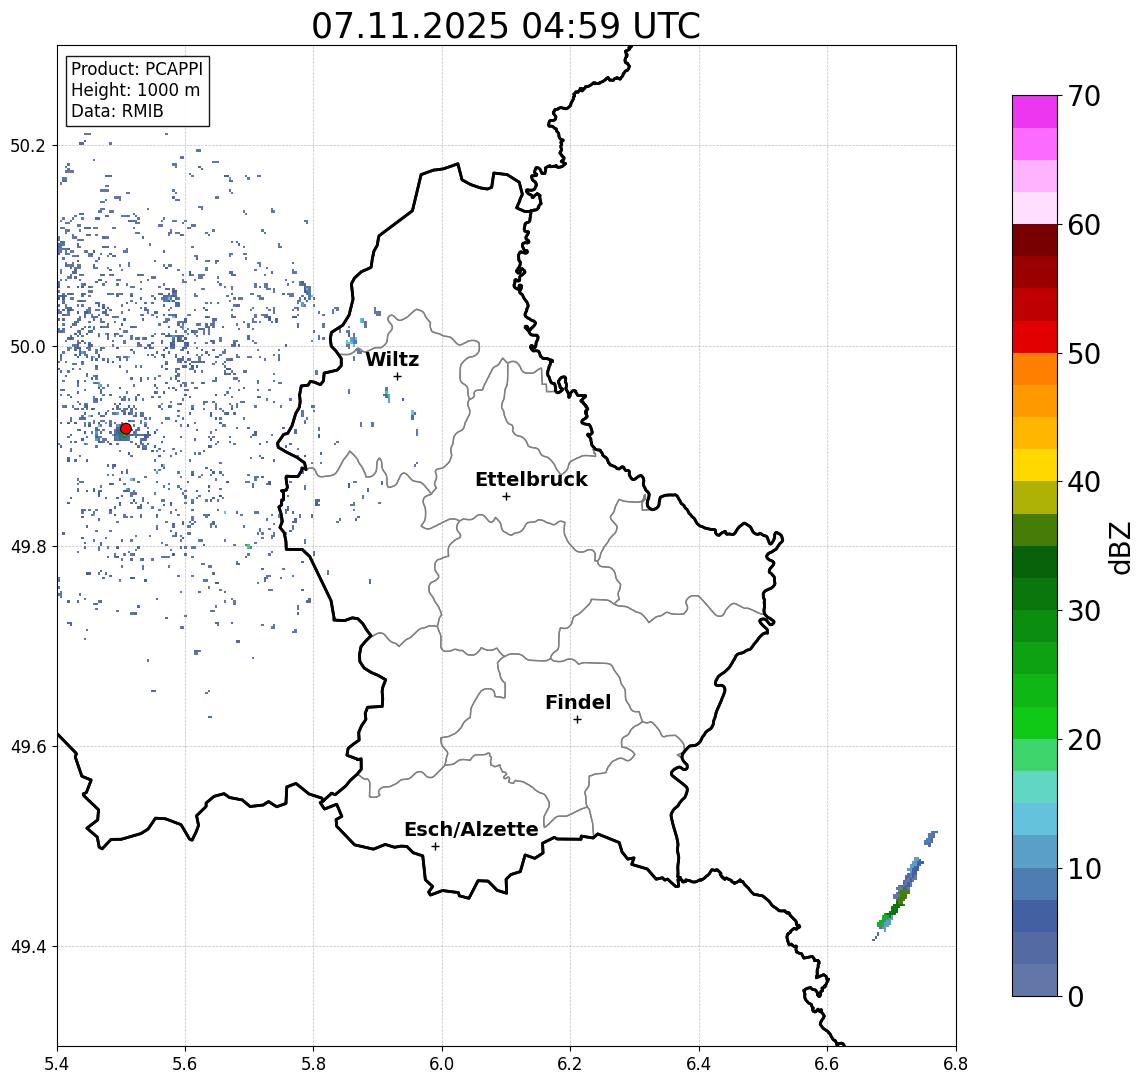1145x1084 pixels.
Task: Click the red radar location dot
Action: pyautogui.click(x=126, y=429)
